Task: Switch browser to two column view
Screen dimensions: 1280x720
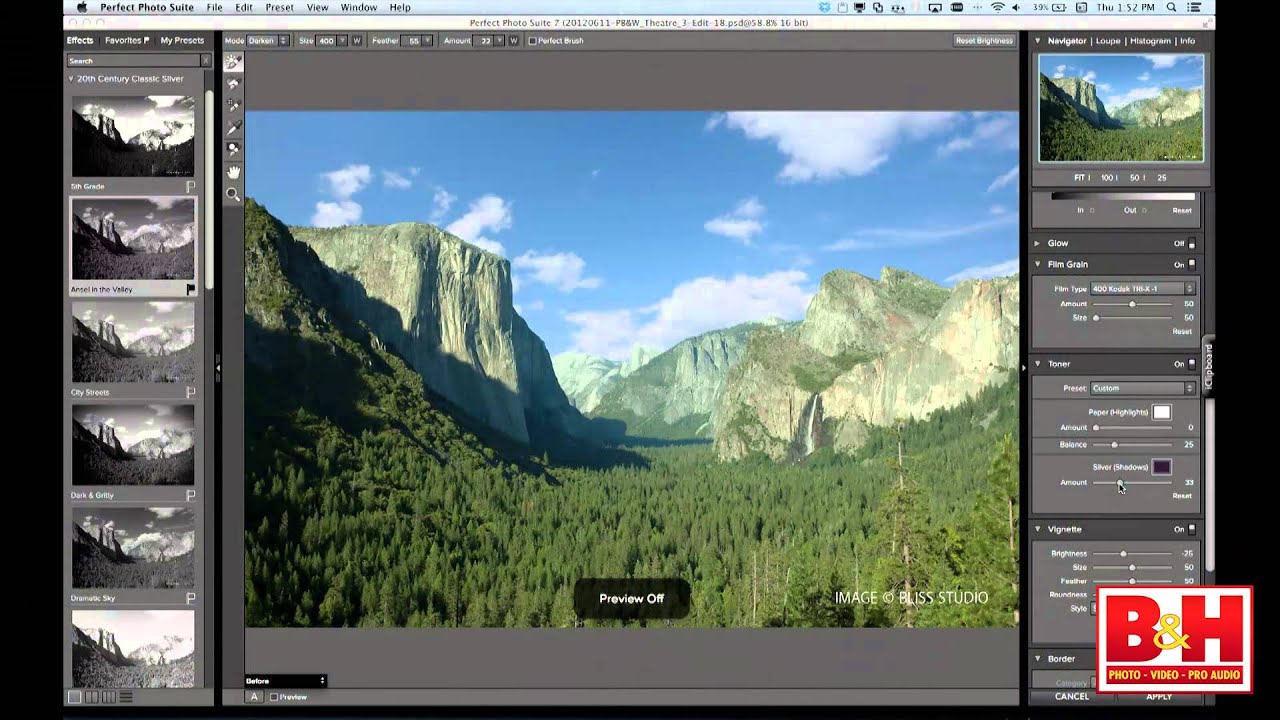Action: click(x=91, y=697)
